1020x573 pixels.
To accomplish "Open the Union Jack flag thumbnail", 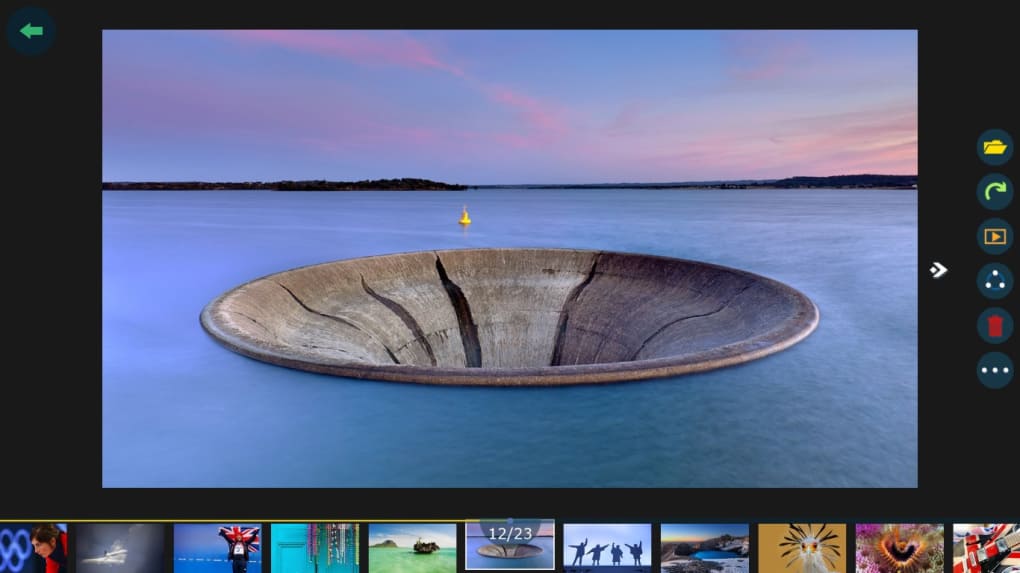I will pos(217,548).
